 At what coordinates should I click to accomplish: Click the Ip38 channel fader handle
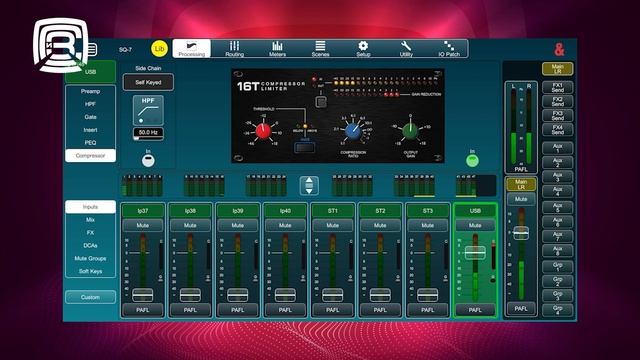pyautogui.click(x=190, y=295)
